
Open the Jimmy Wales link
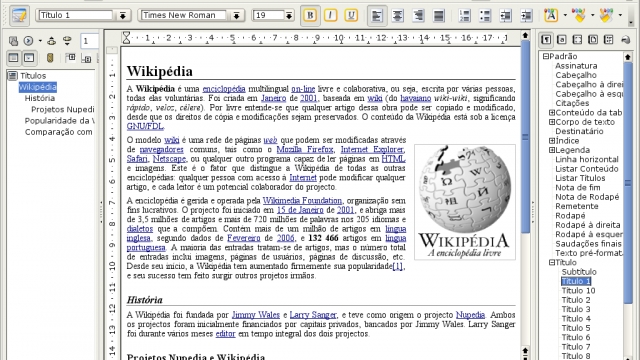pyautogui.click(x=256, y=315)
